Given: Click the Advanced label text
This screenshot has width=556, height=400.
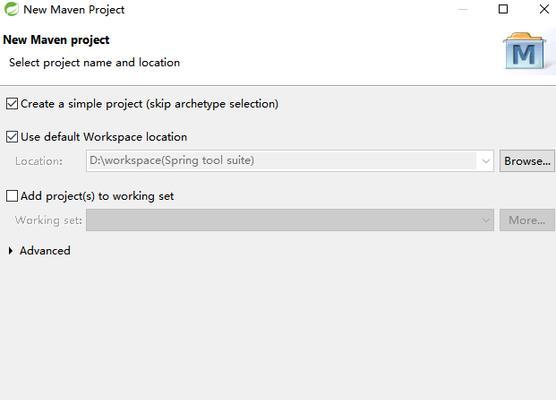Looking at the screenshot, I should point(45,251).
